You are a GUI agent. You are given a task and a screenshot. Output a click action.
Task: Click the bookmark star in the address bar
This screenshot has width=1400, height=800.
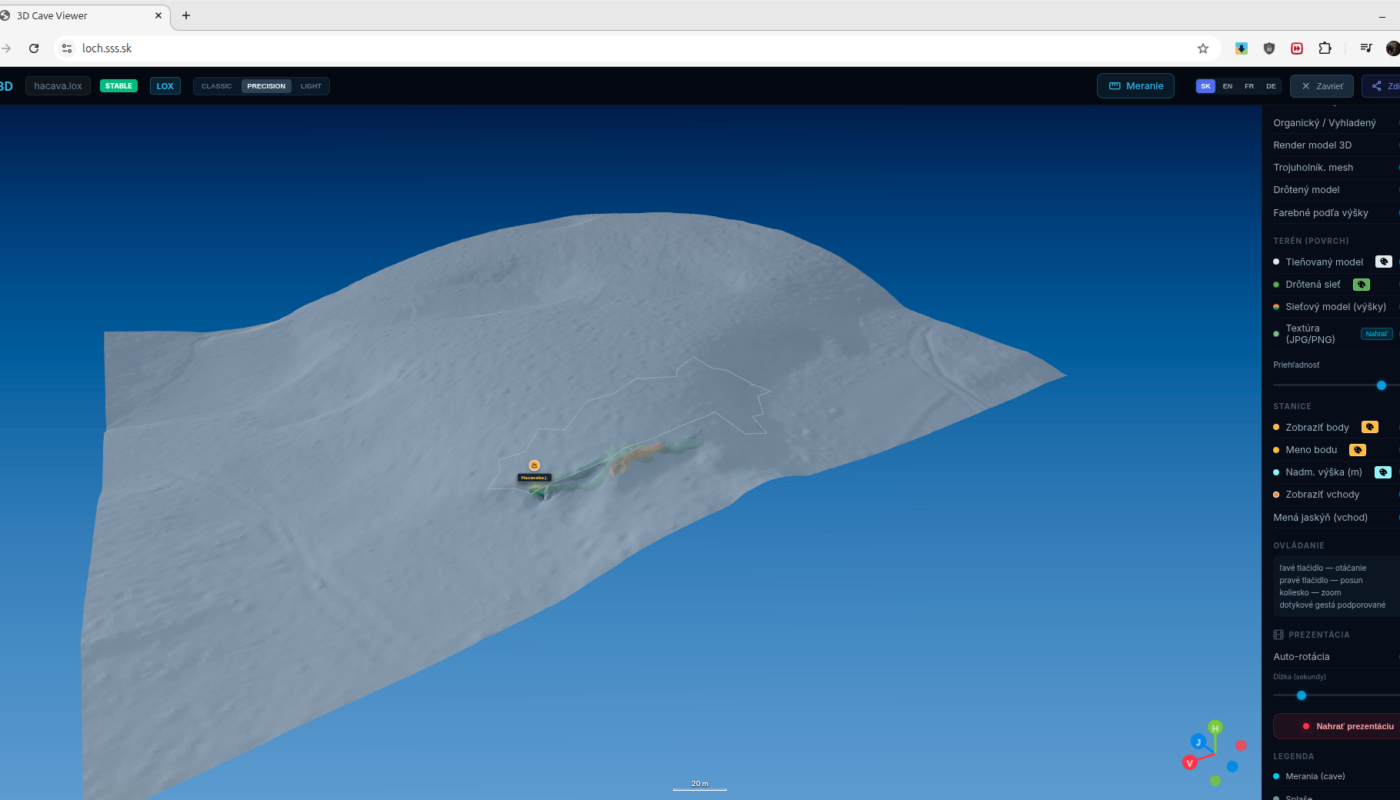click(x=1202, y=47)
